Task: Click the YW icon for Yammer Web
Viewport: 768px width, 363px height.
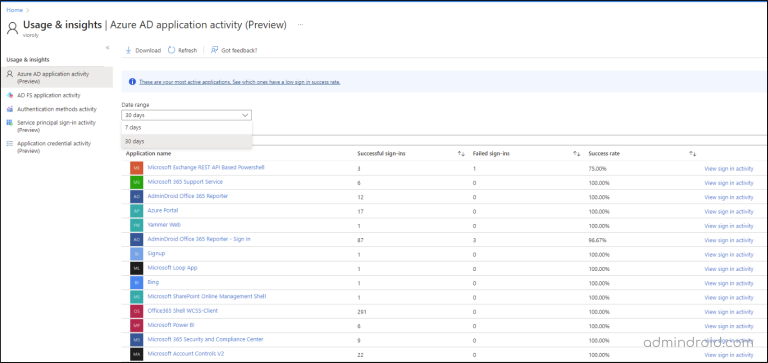Action: coord(137,225)
